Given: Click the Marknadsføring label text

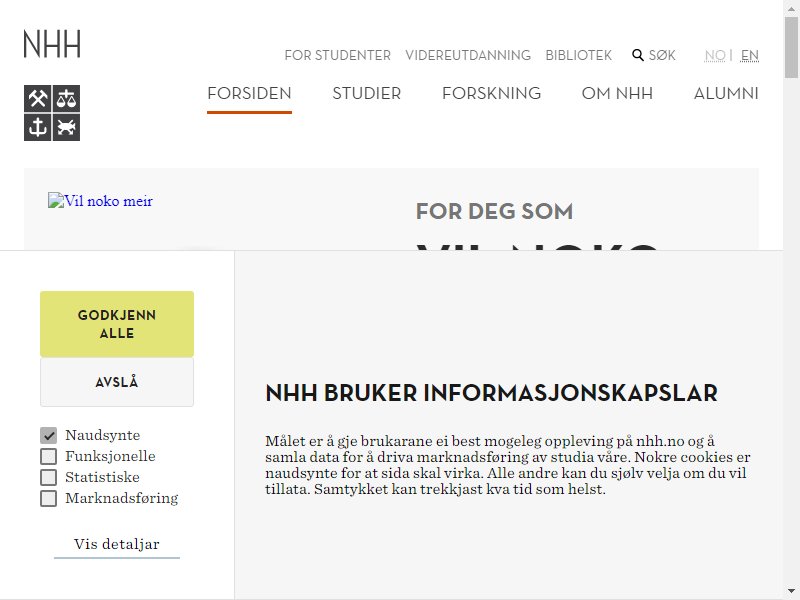Looking at the screenshot, I should 121,498.
